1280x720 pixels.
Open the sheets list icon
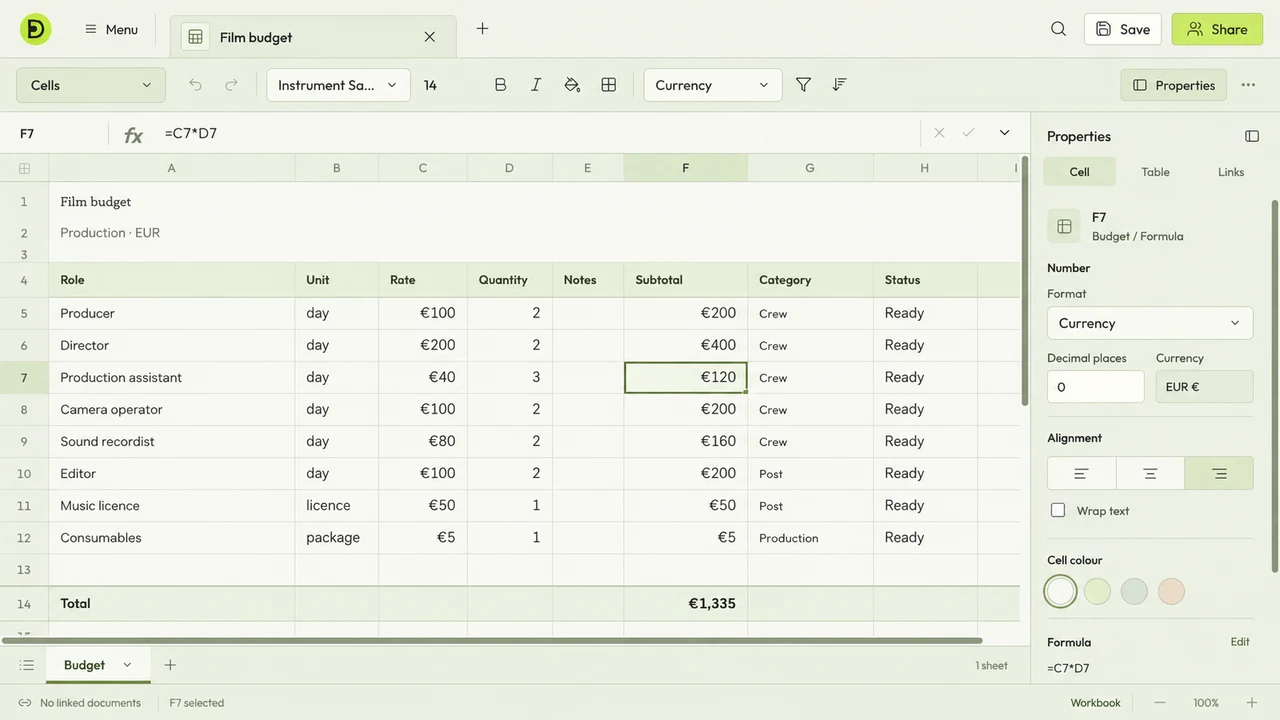(x=27, y=665)
